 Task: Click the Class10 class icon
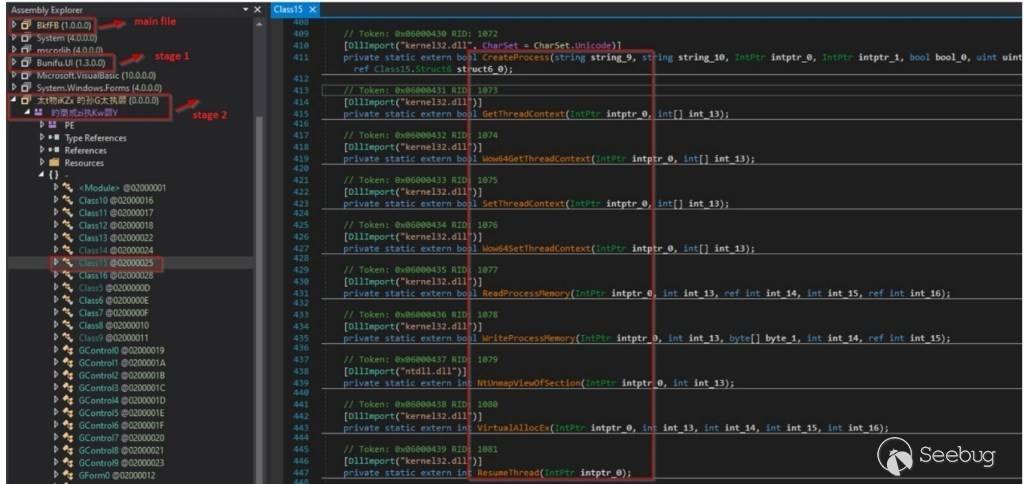pos(67,200)
